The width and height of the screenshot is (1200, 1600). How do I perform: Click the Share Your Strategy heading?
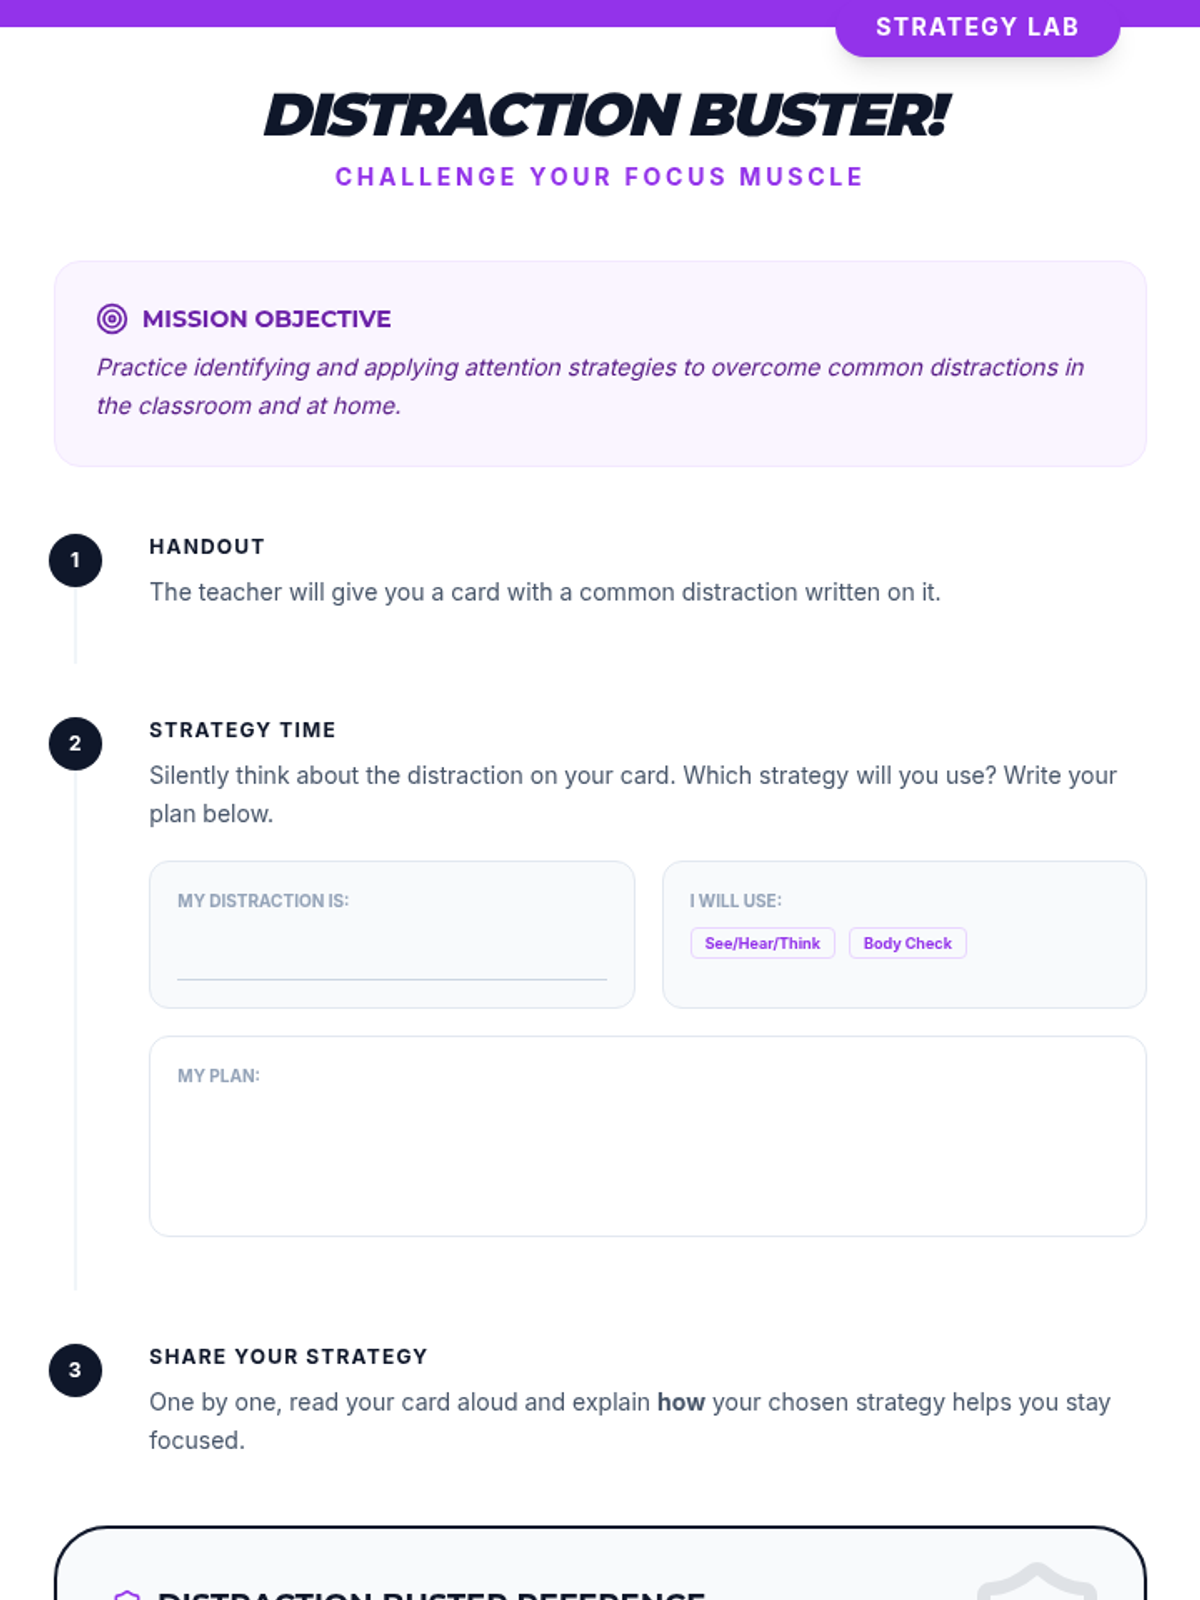pyautogui.click(x=288, y=1357)
